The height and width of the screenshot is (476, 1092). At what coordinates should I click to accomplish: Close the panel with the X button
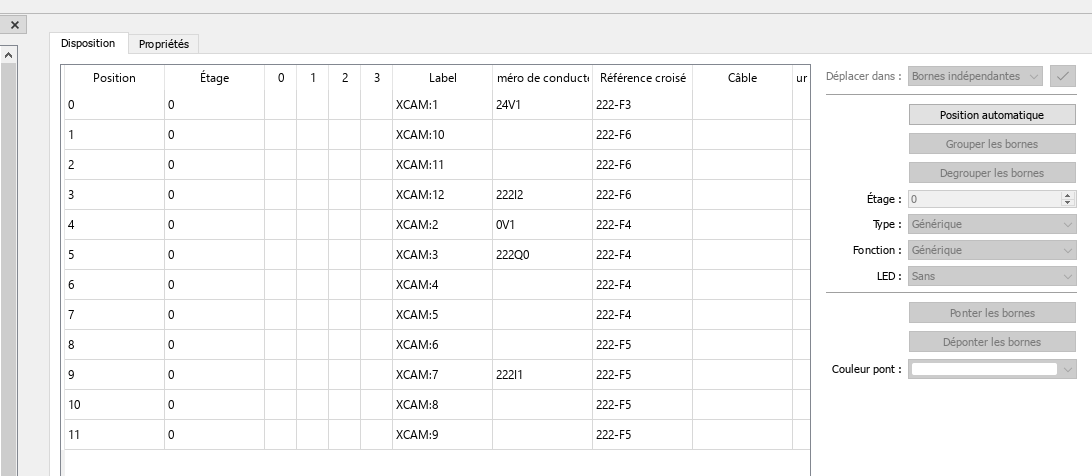pyautogui.click(x=14, y=24)
